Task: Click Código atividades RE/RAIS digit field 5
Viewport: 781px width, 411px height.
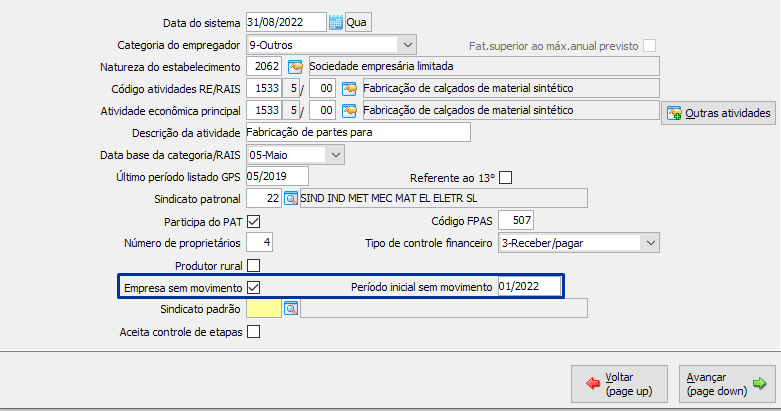Action: click(290, 89)
